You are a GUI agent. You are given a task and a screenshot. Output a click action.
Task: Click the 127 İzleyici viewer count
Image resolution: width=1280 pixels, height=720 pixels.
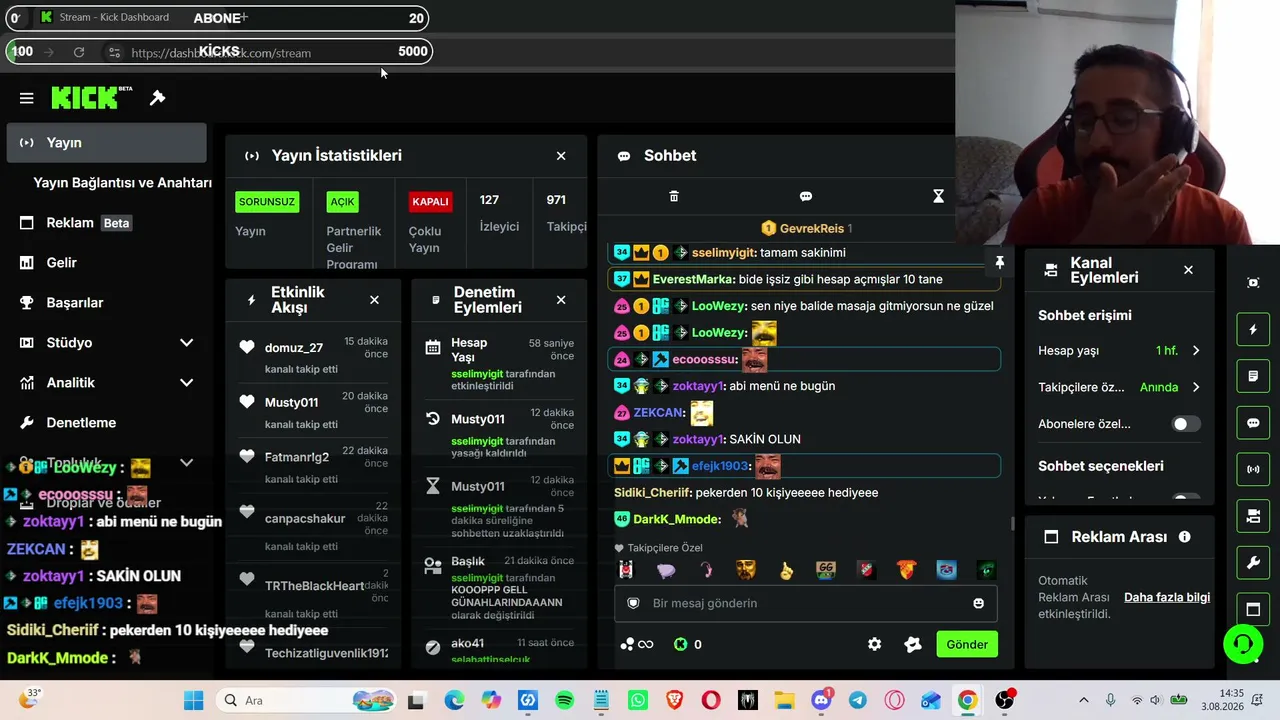click(499, 213)
